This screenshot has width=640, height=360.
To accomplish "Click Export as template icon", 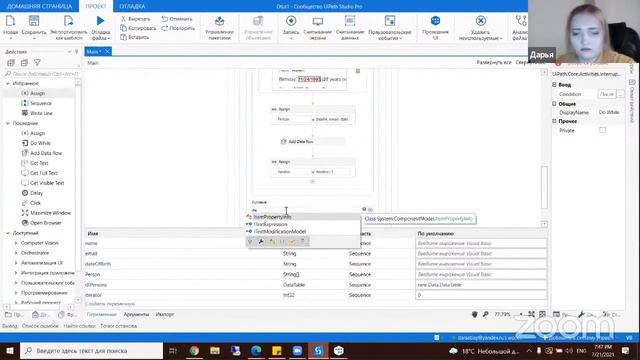I will 69,21.
